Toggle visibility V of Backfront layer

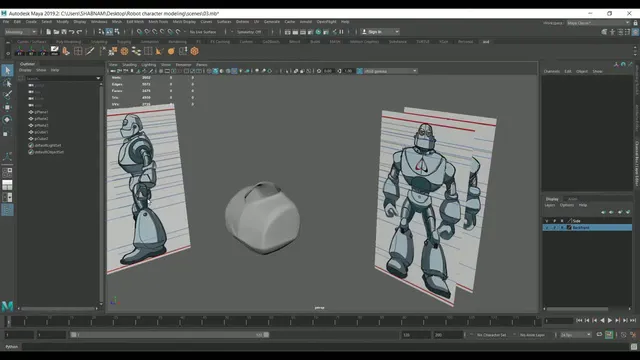(x=547, y=228)
